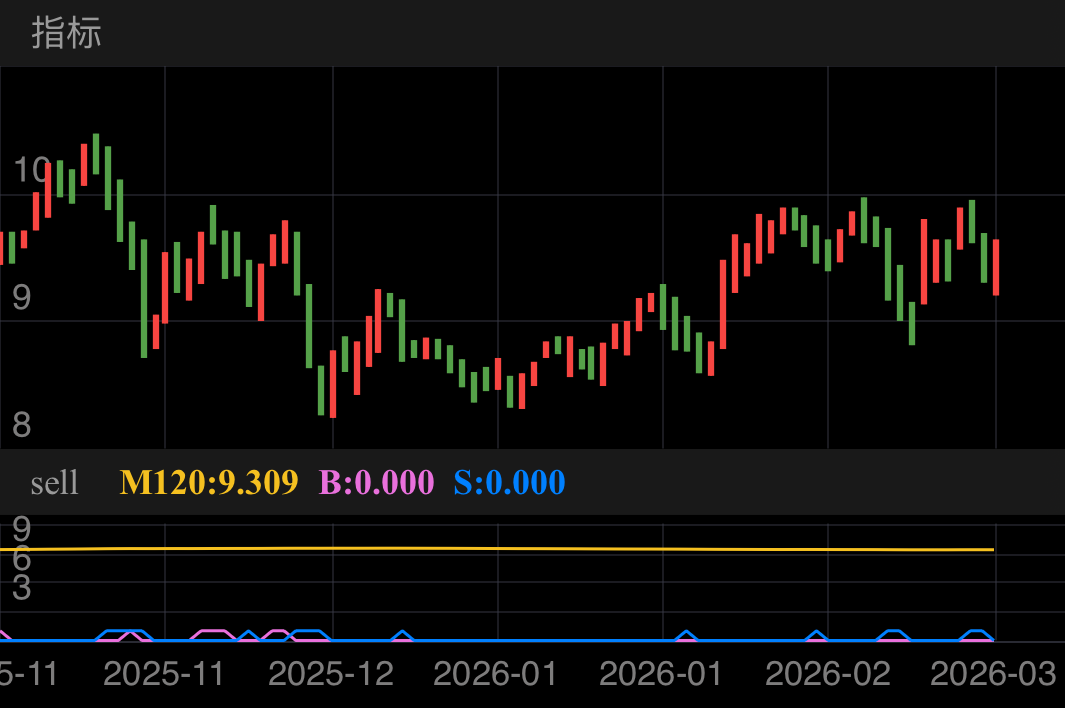1065x708 pixels.
Task: Click the yellow M120 moving average line
Action: tap(500, 549)
